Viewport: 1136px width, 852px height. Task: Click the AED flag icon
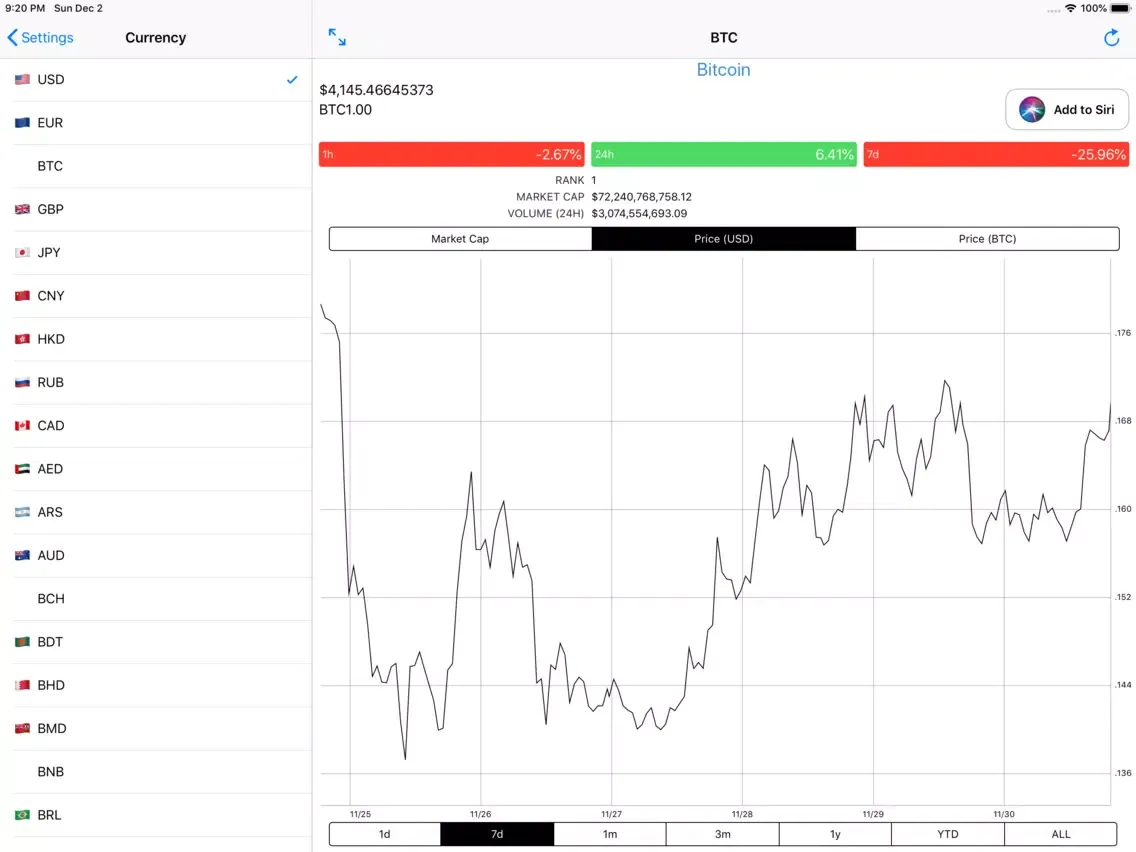pos(22,469)
